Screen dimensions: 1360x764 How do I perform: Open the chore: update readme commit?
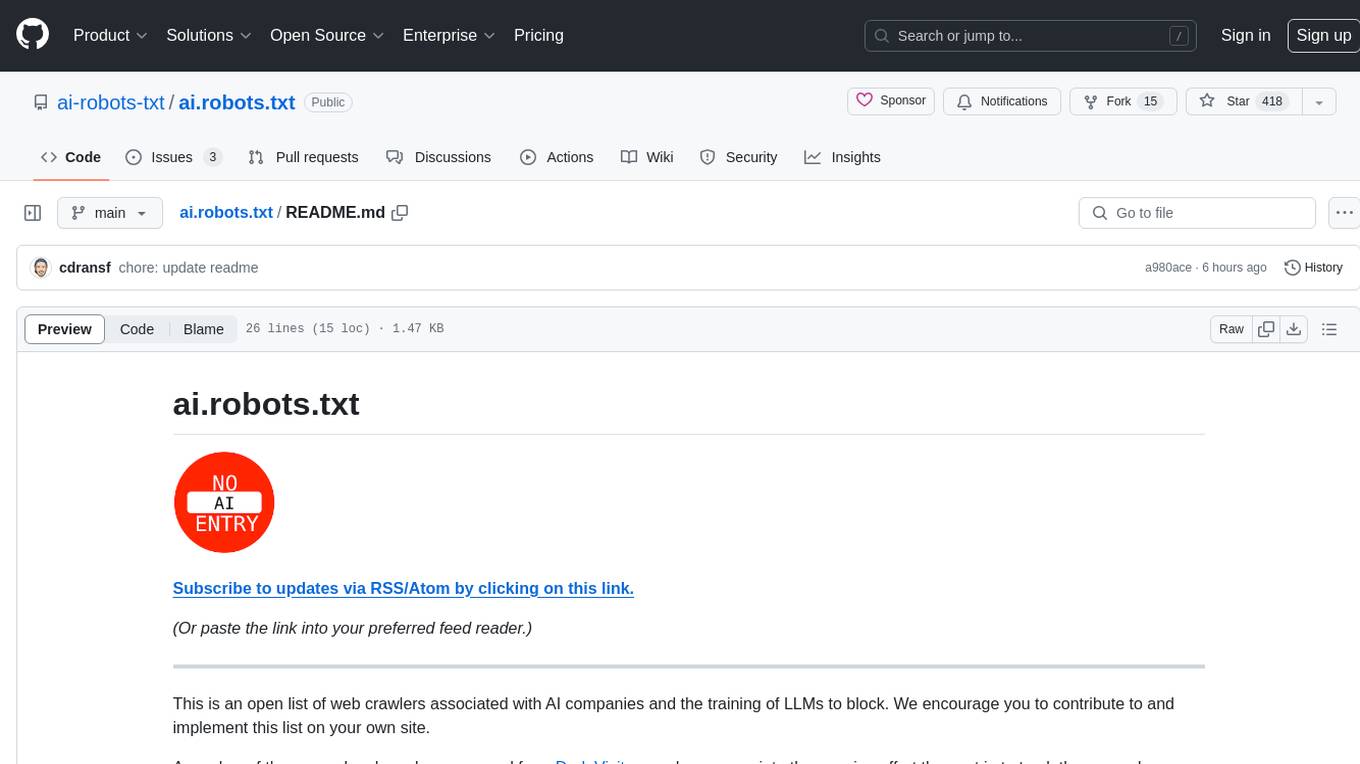coord(189,268)
